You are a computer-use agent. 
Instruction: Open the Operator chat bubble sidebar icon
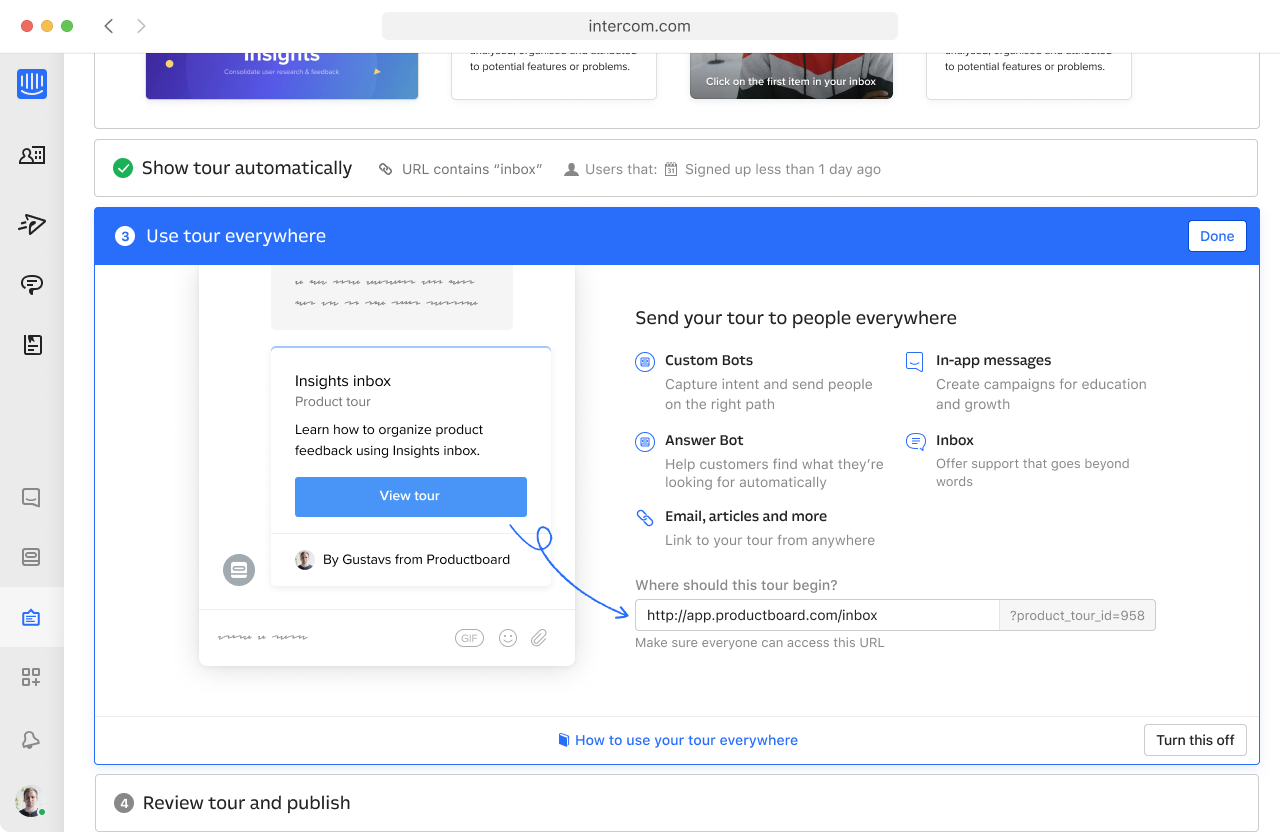point(32,285)
